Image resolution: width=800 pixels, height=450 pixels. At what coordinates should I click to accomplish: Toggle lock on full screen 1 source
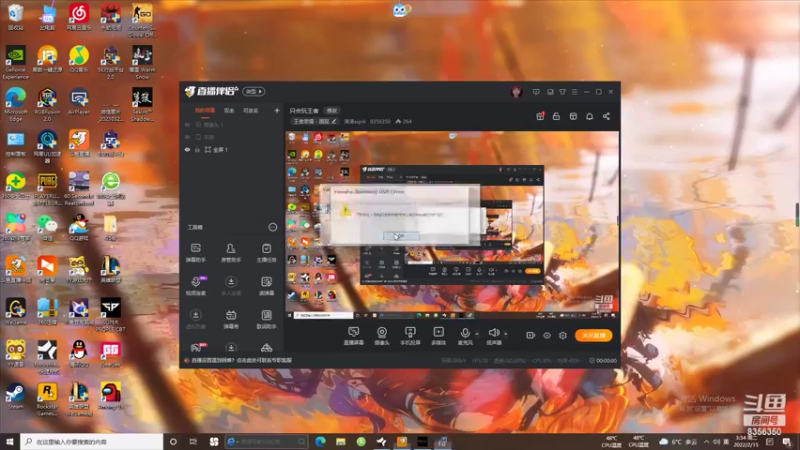pyautogui.click(x=197, y=149)
